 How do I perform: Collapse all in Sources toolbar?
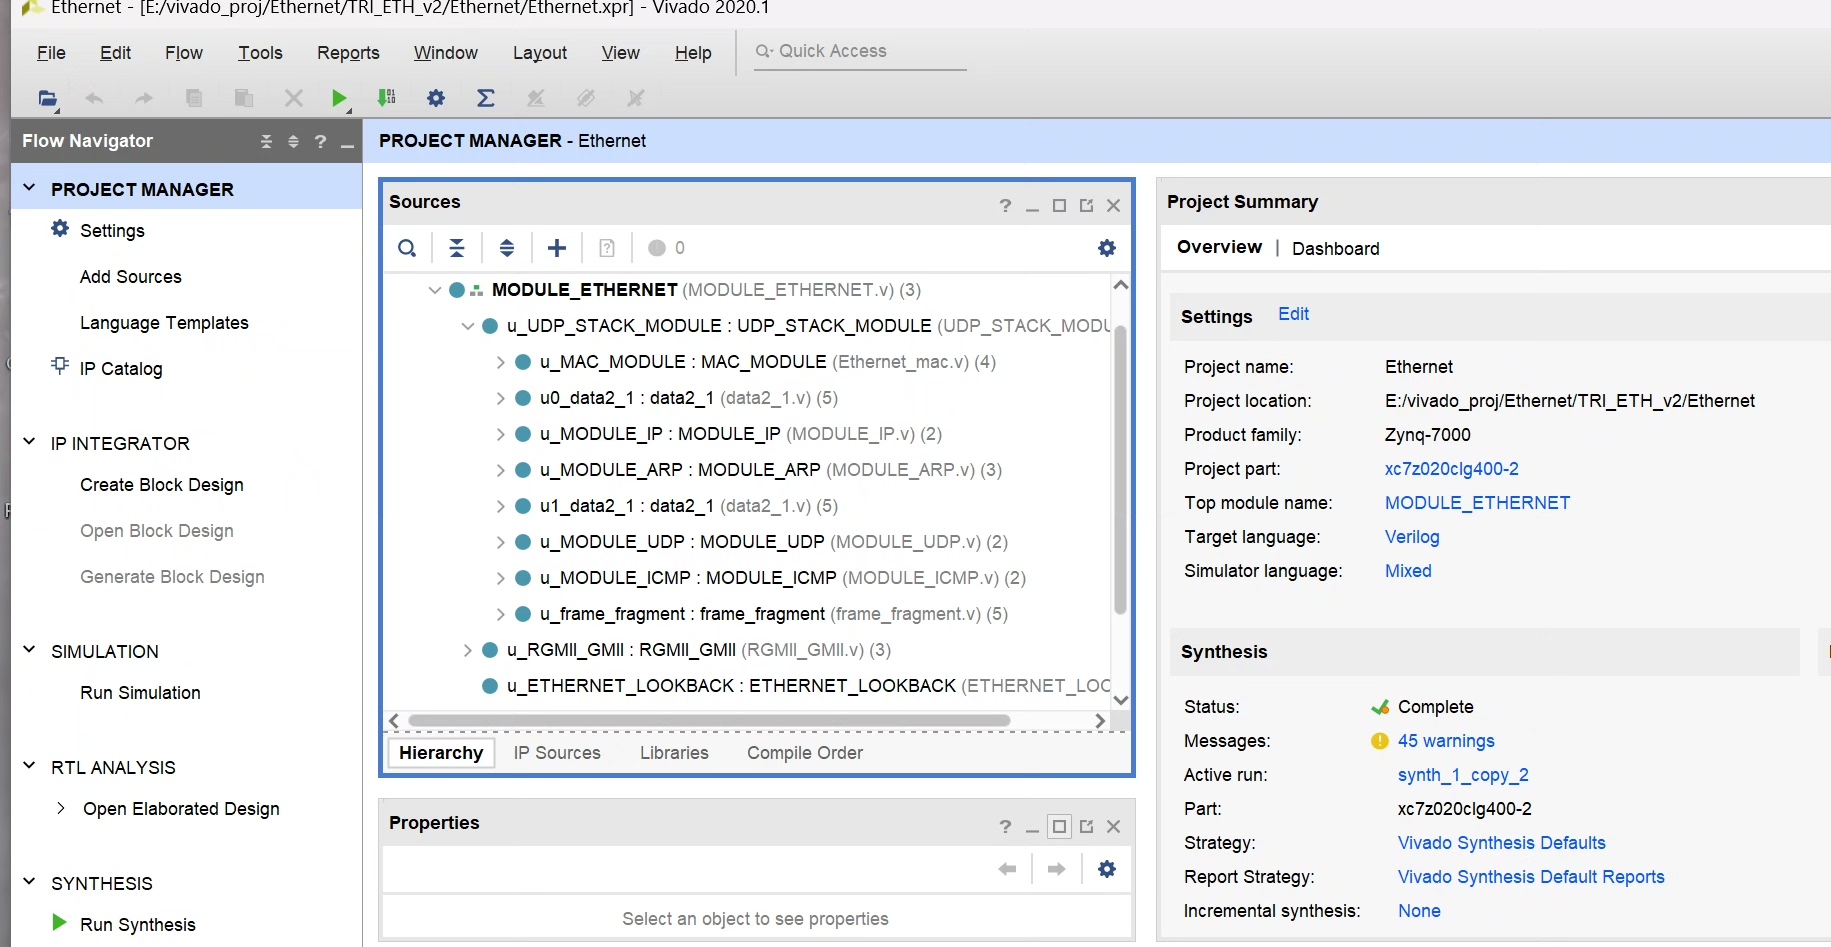coord(457,248)
